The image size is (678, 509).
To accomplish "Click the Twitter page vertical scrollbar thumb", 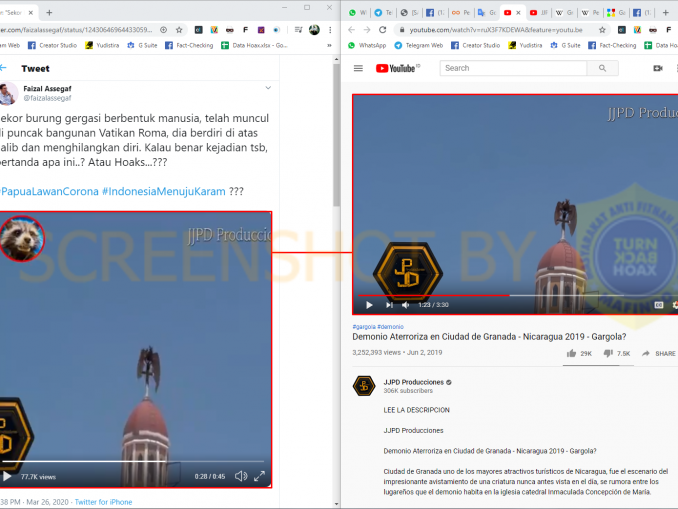I will pos(336,135).
